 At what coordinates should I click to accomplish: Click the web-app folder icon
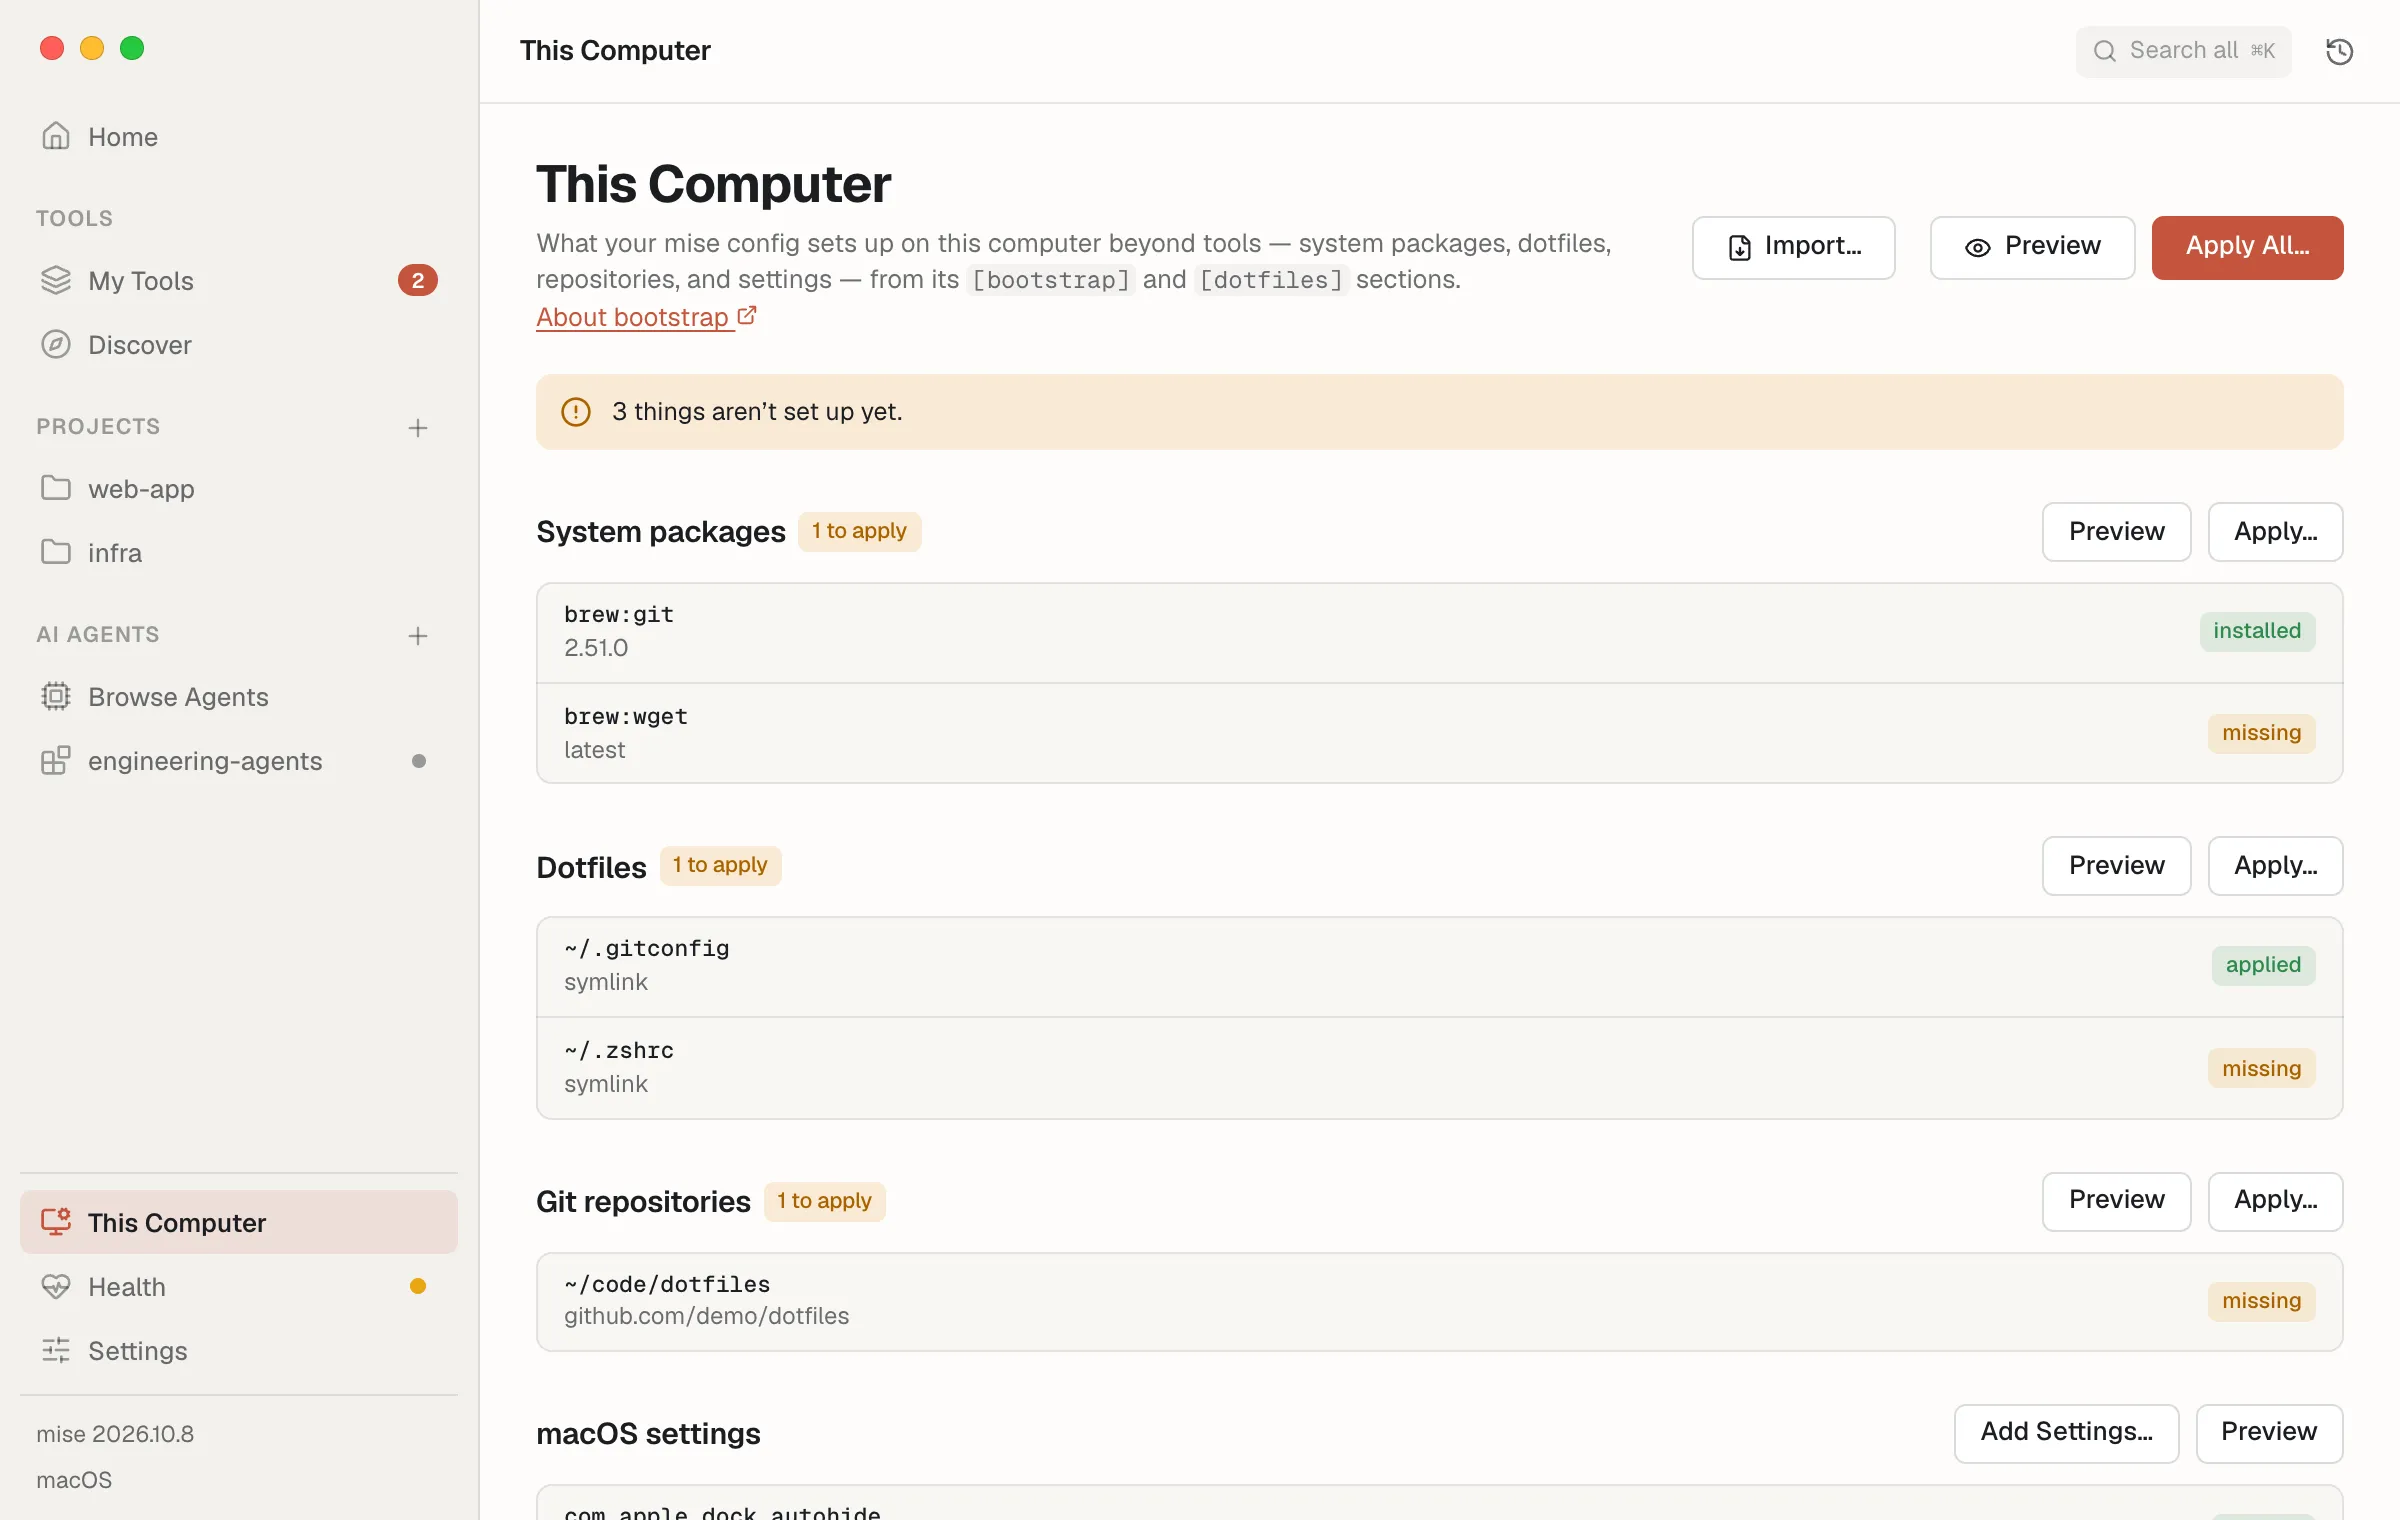pyautogui.click(x=56, y=488)
